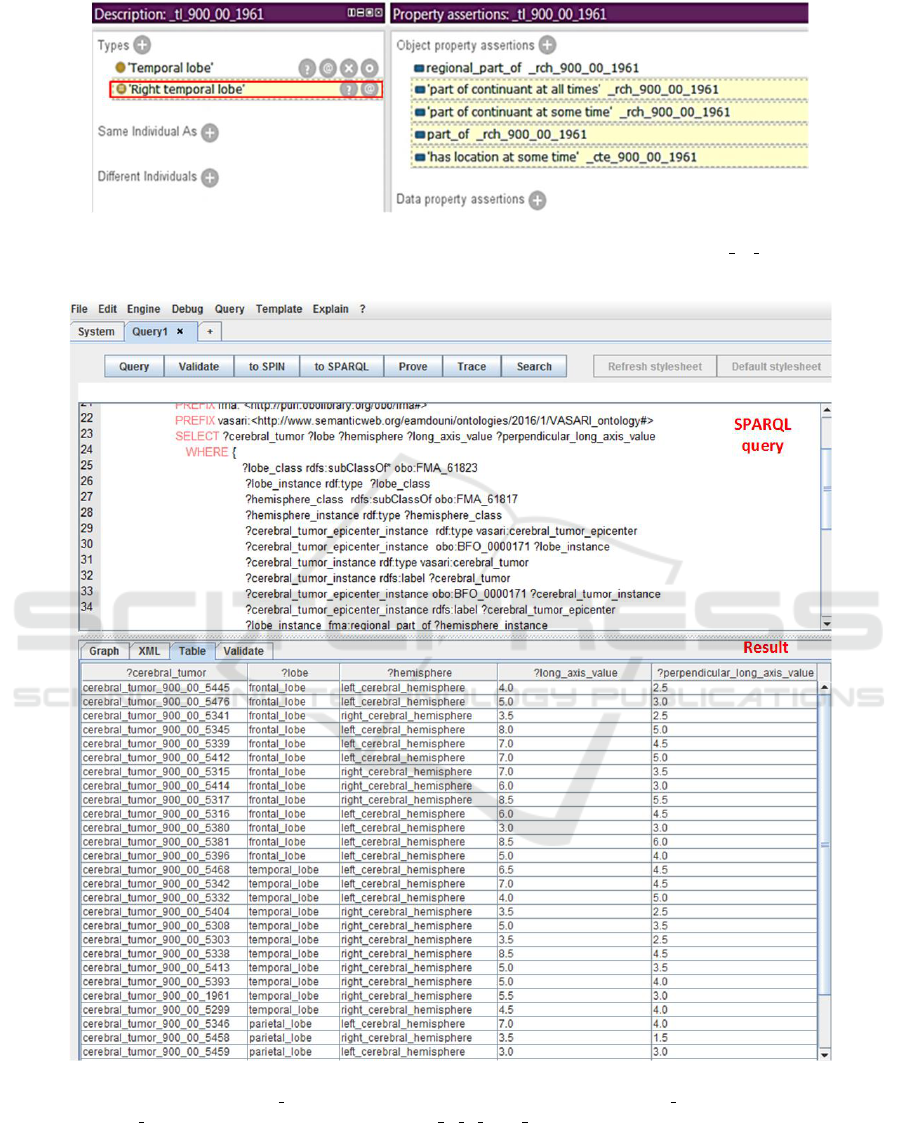Add a data property assertion with plus icon
This screenshot has height=1123, width=901.
(537, 200)
